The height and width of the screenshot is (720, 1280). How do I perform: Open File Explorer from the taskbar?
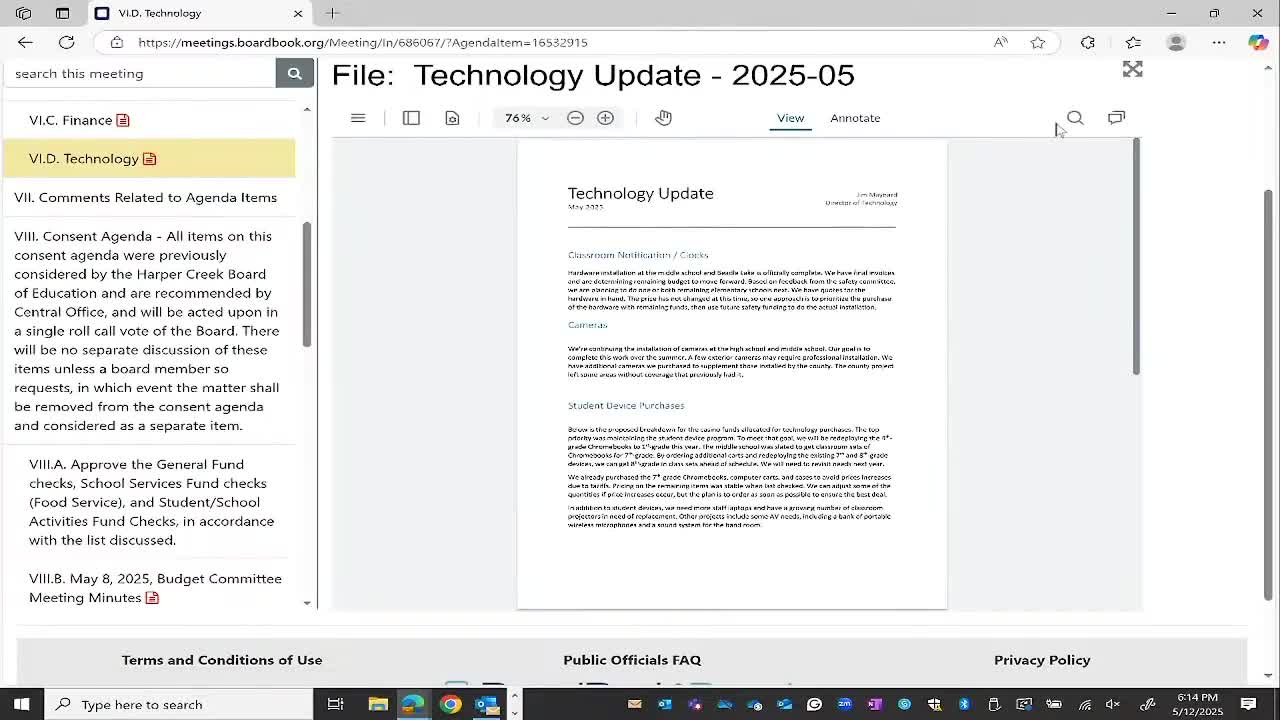[378, 704]
